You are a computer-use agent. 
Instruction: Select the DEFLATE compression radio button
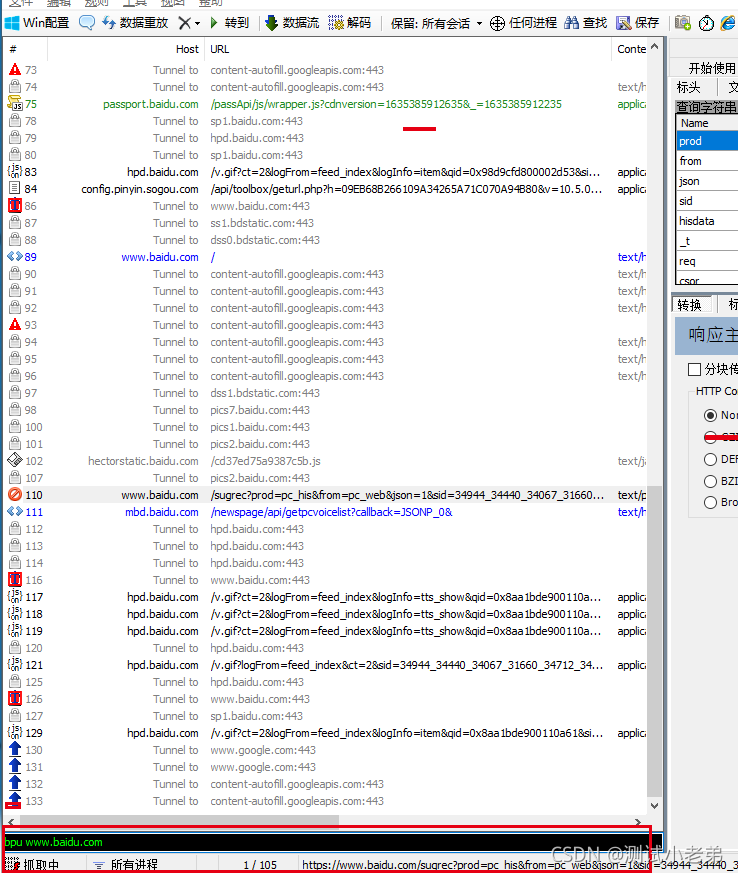coord(710,459)
